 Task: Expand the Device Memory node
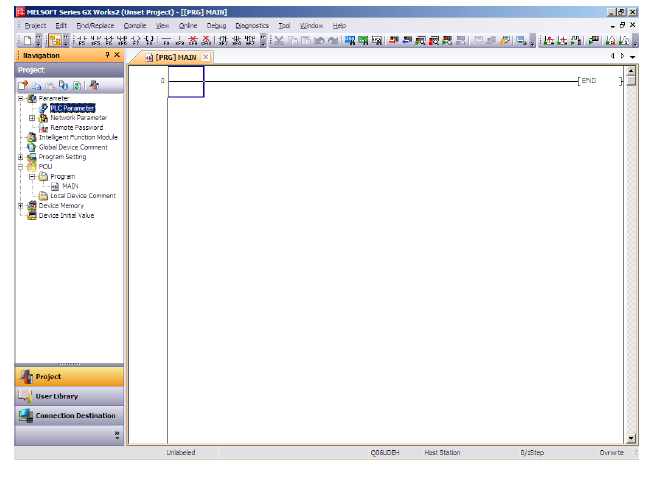pos(21,206)
